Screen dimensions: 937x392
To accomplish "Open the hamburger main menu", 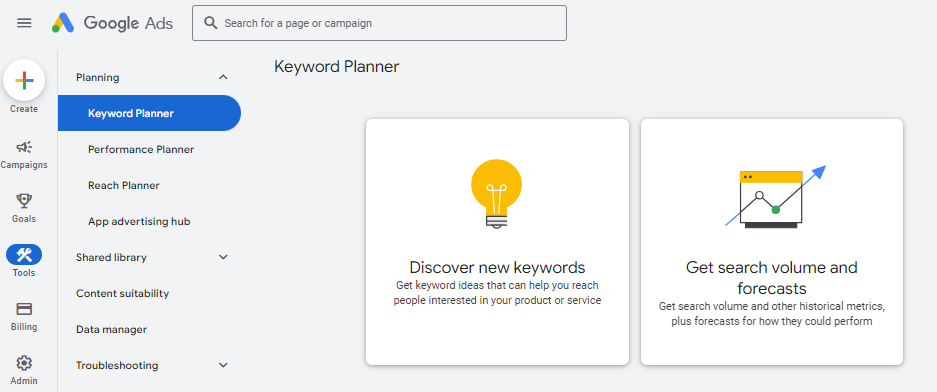I will click(24, 23).
